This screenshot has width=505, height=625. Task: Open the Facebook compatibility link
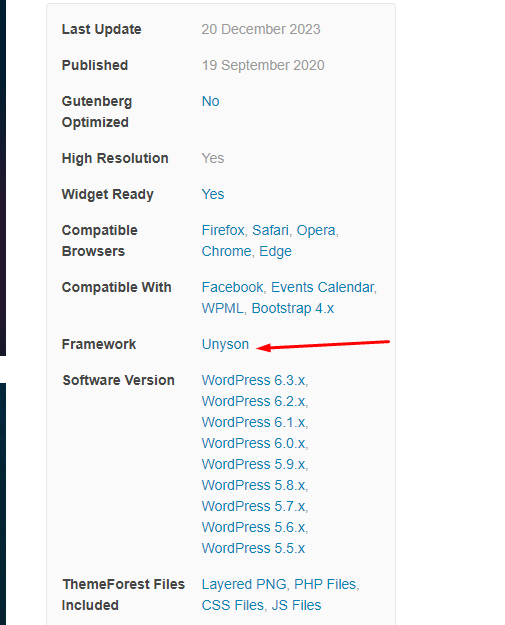click(232, 287)
